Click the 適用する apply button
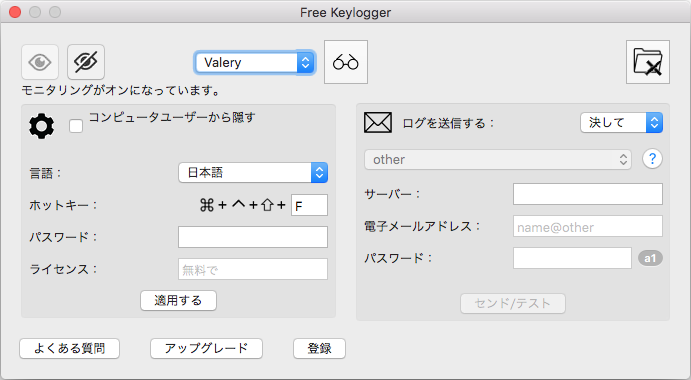Viewport: 691px width, 380px height. pyautogui.click(x=178, y=301)
